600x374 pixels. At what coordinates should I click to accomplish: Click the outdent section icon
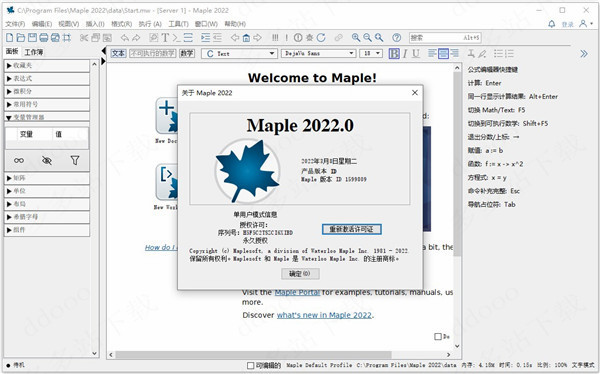coord(217,38)
